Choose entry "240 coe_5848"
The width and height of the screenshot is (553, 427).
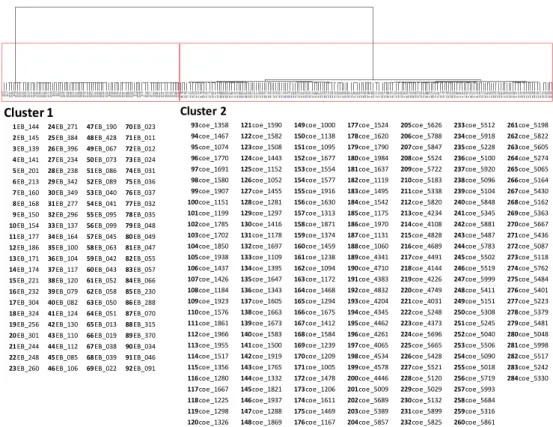pyautogui.click(x=474, y=202)
